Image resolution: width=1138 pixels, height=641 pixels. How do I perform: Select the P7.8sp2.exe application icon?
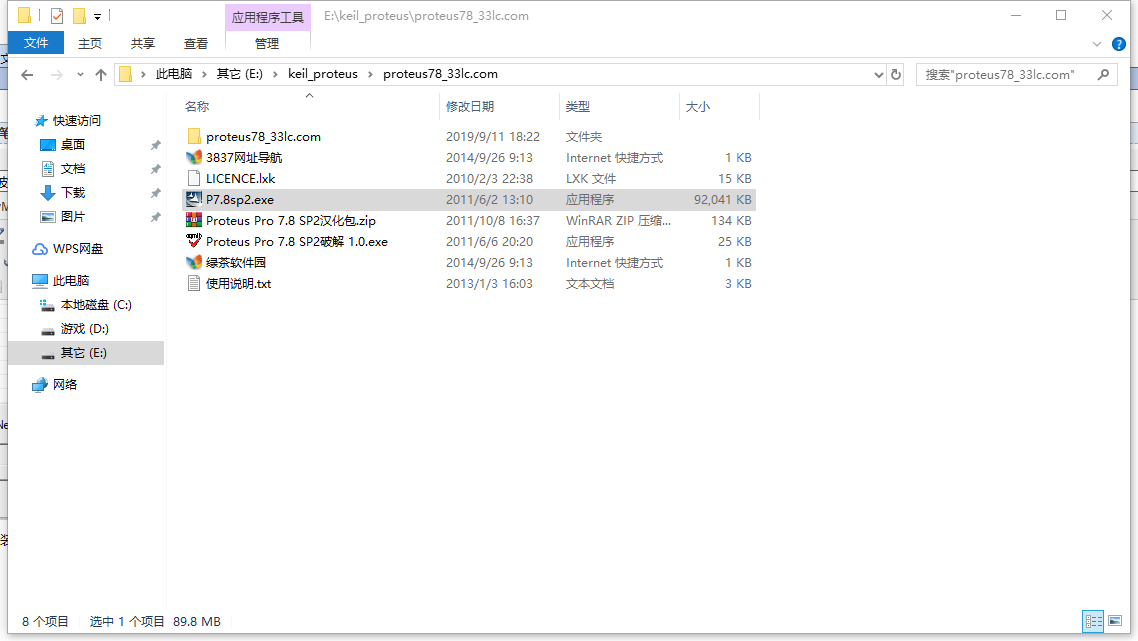tap(194, 200)
